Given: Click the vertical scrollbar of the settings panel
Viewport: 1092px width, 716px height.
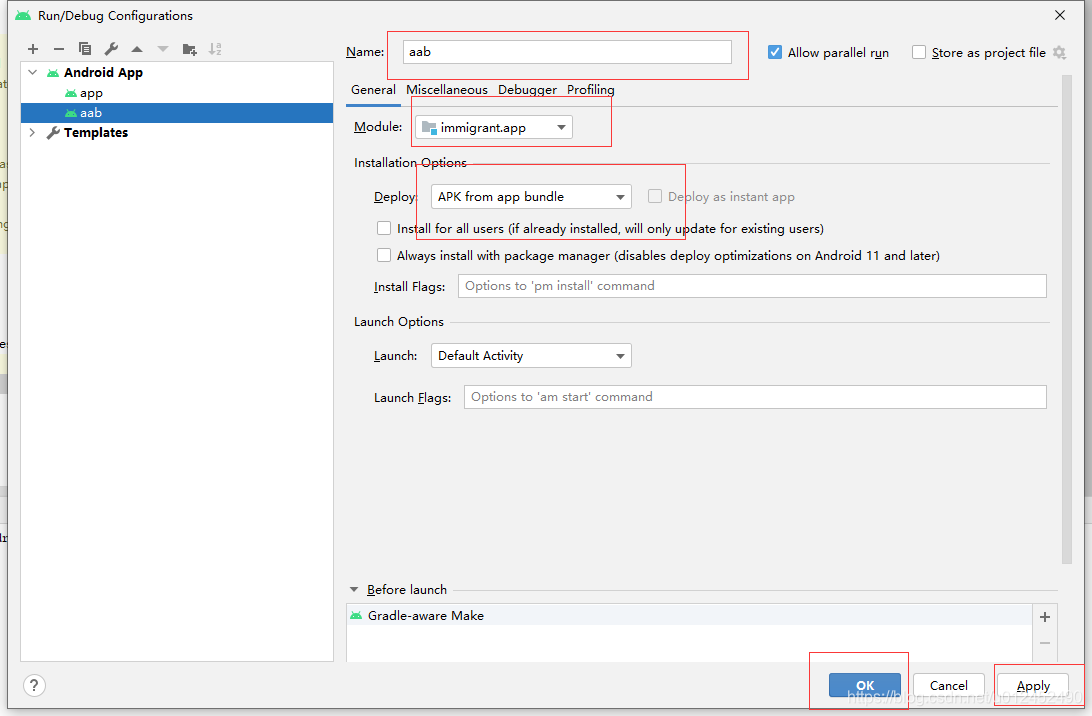Looking at the screenshot, I should (x=1066, y=320).
